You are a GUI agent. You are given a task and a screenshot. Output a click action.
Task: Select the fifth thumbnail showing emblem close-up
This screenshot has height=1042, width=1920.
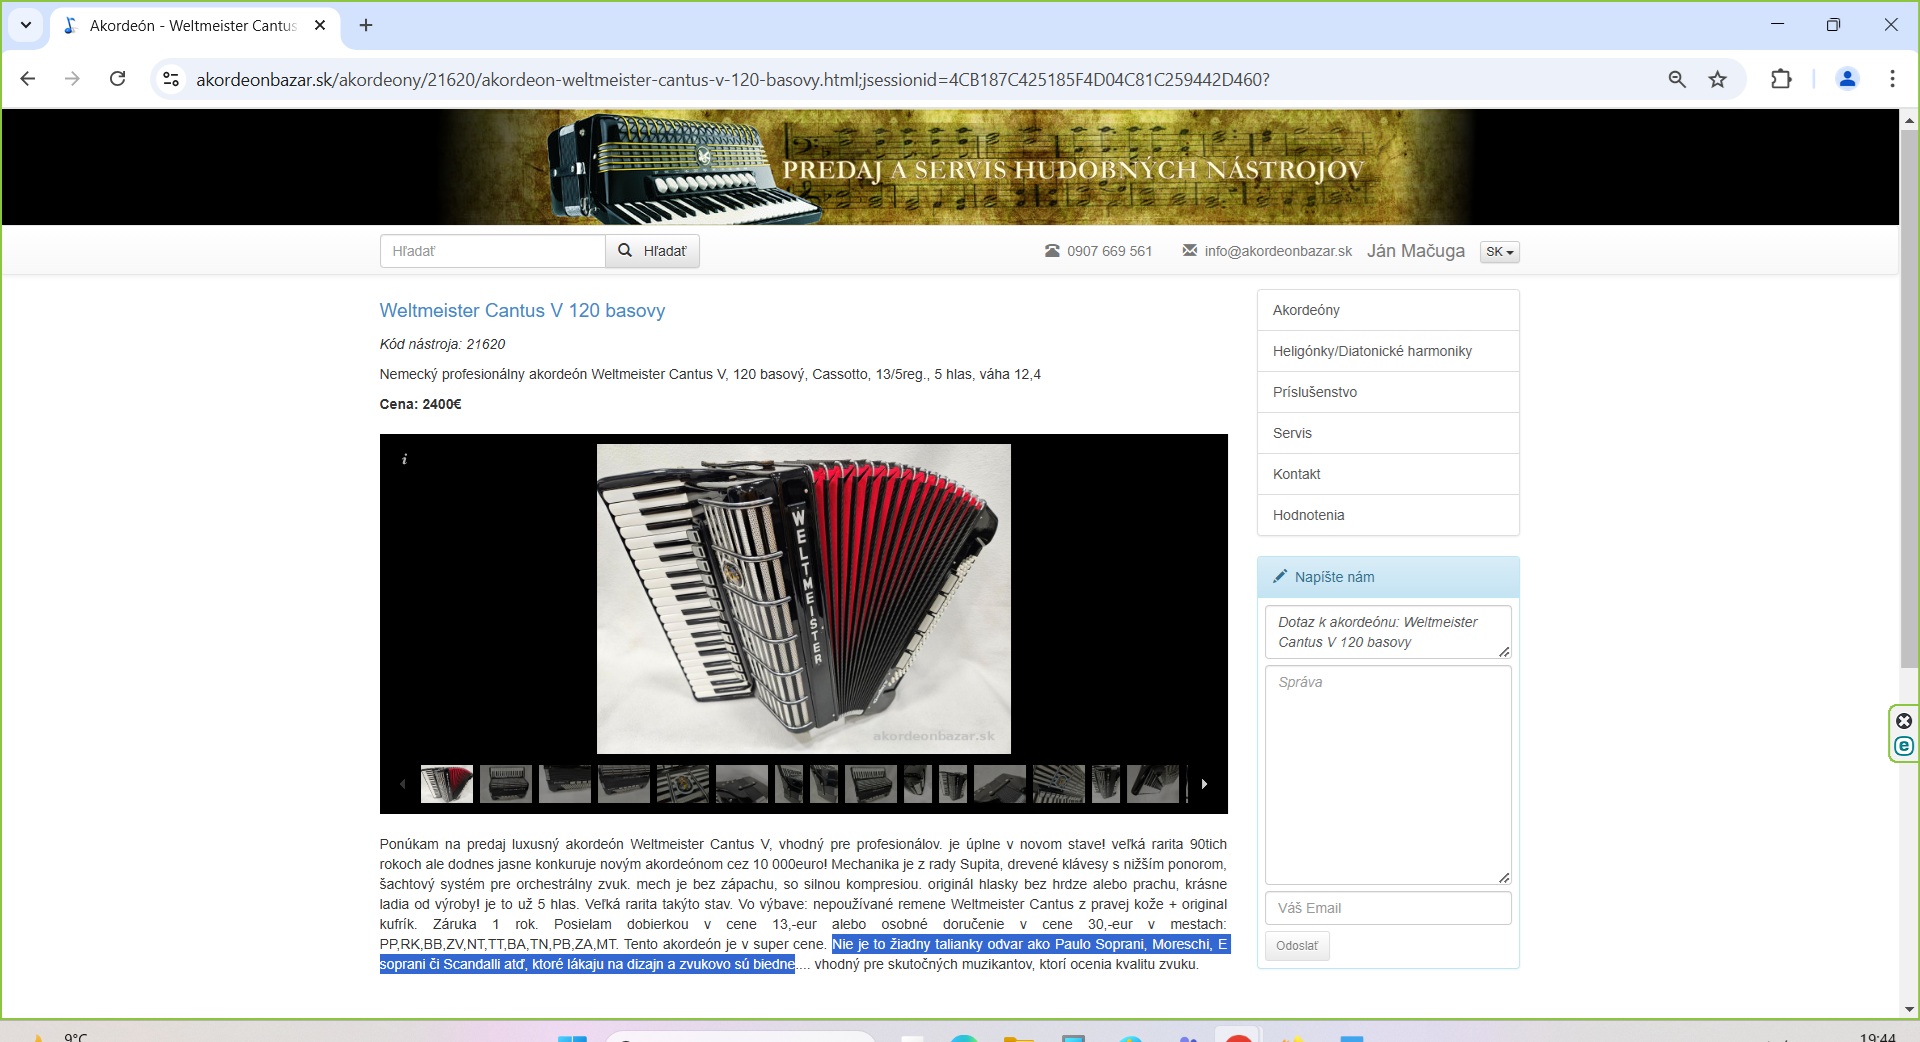(x=683, y=784)
